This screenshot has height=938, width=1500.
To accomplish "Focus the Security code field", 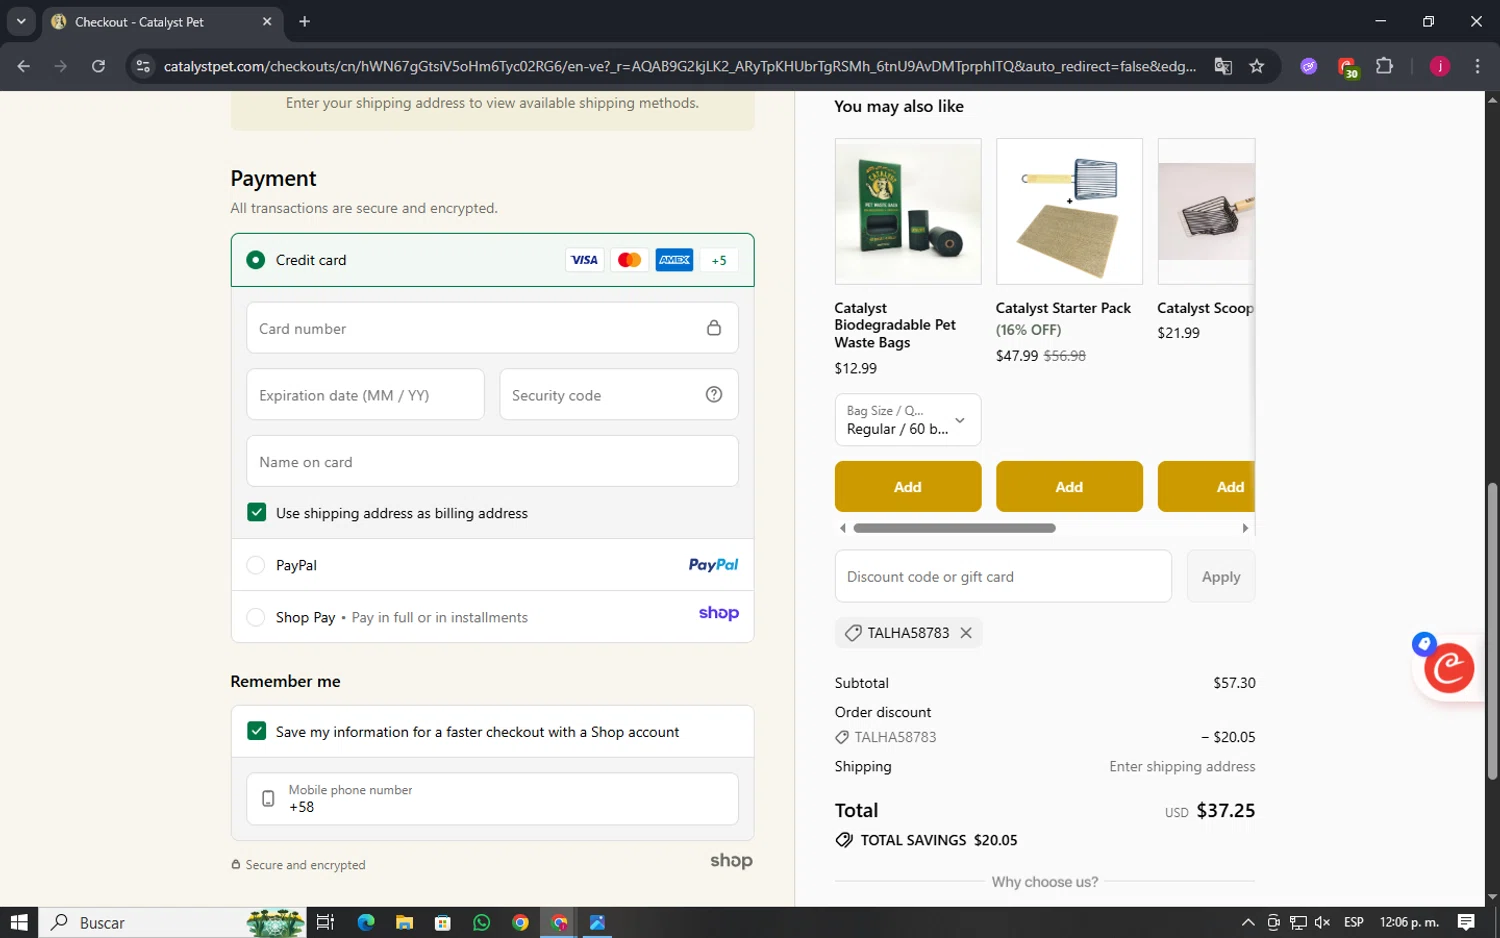I will pyautogui.click(x=618, y=395).
